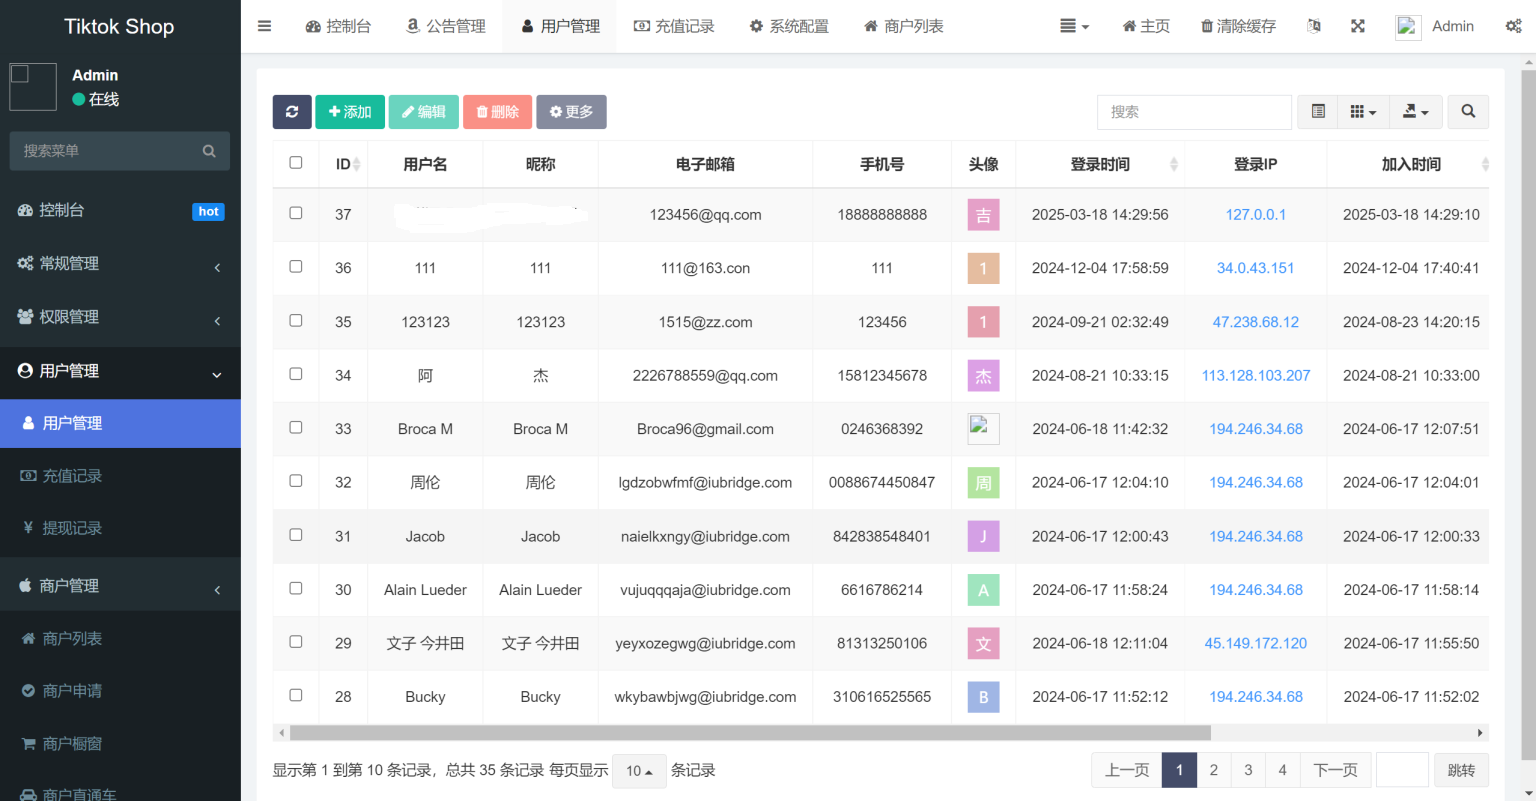This screenshot has height=801, width=1536.
Task: Open the language translate icon
Action: (x=1314, y=26)
